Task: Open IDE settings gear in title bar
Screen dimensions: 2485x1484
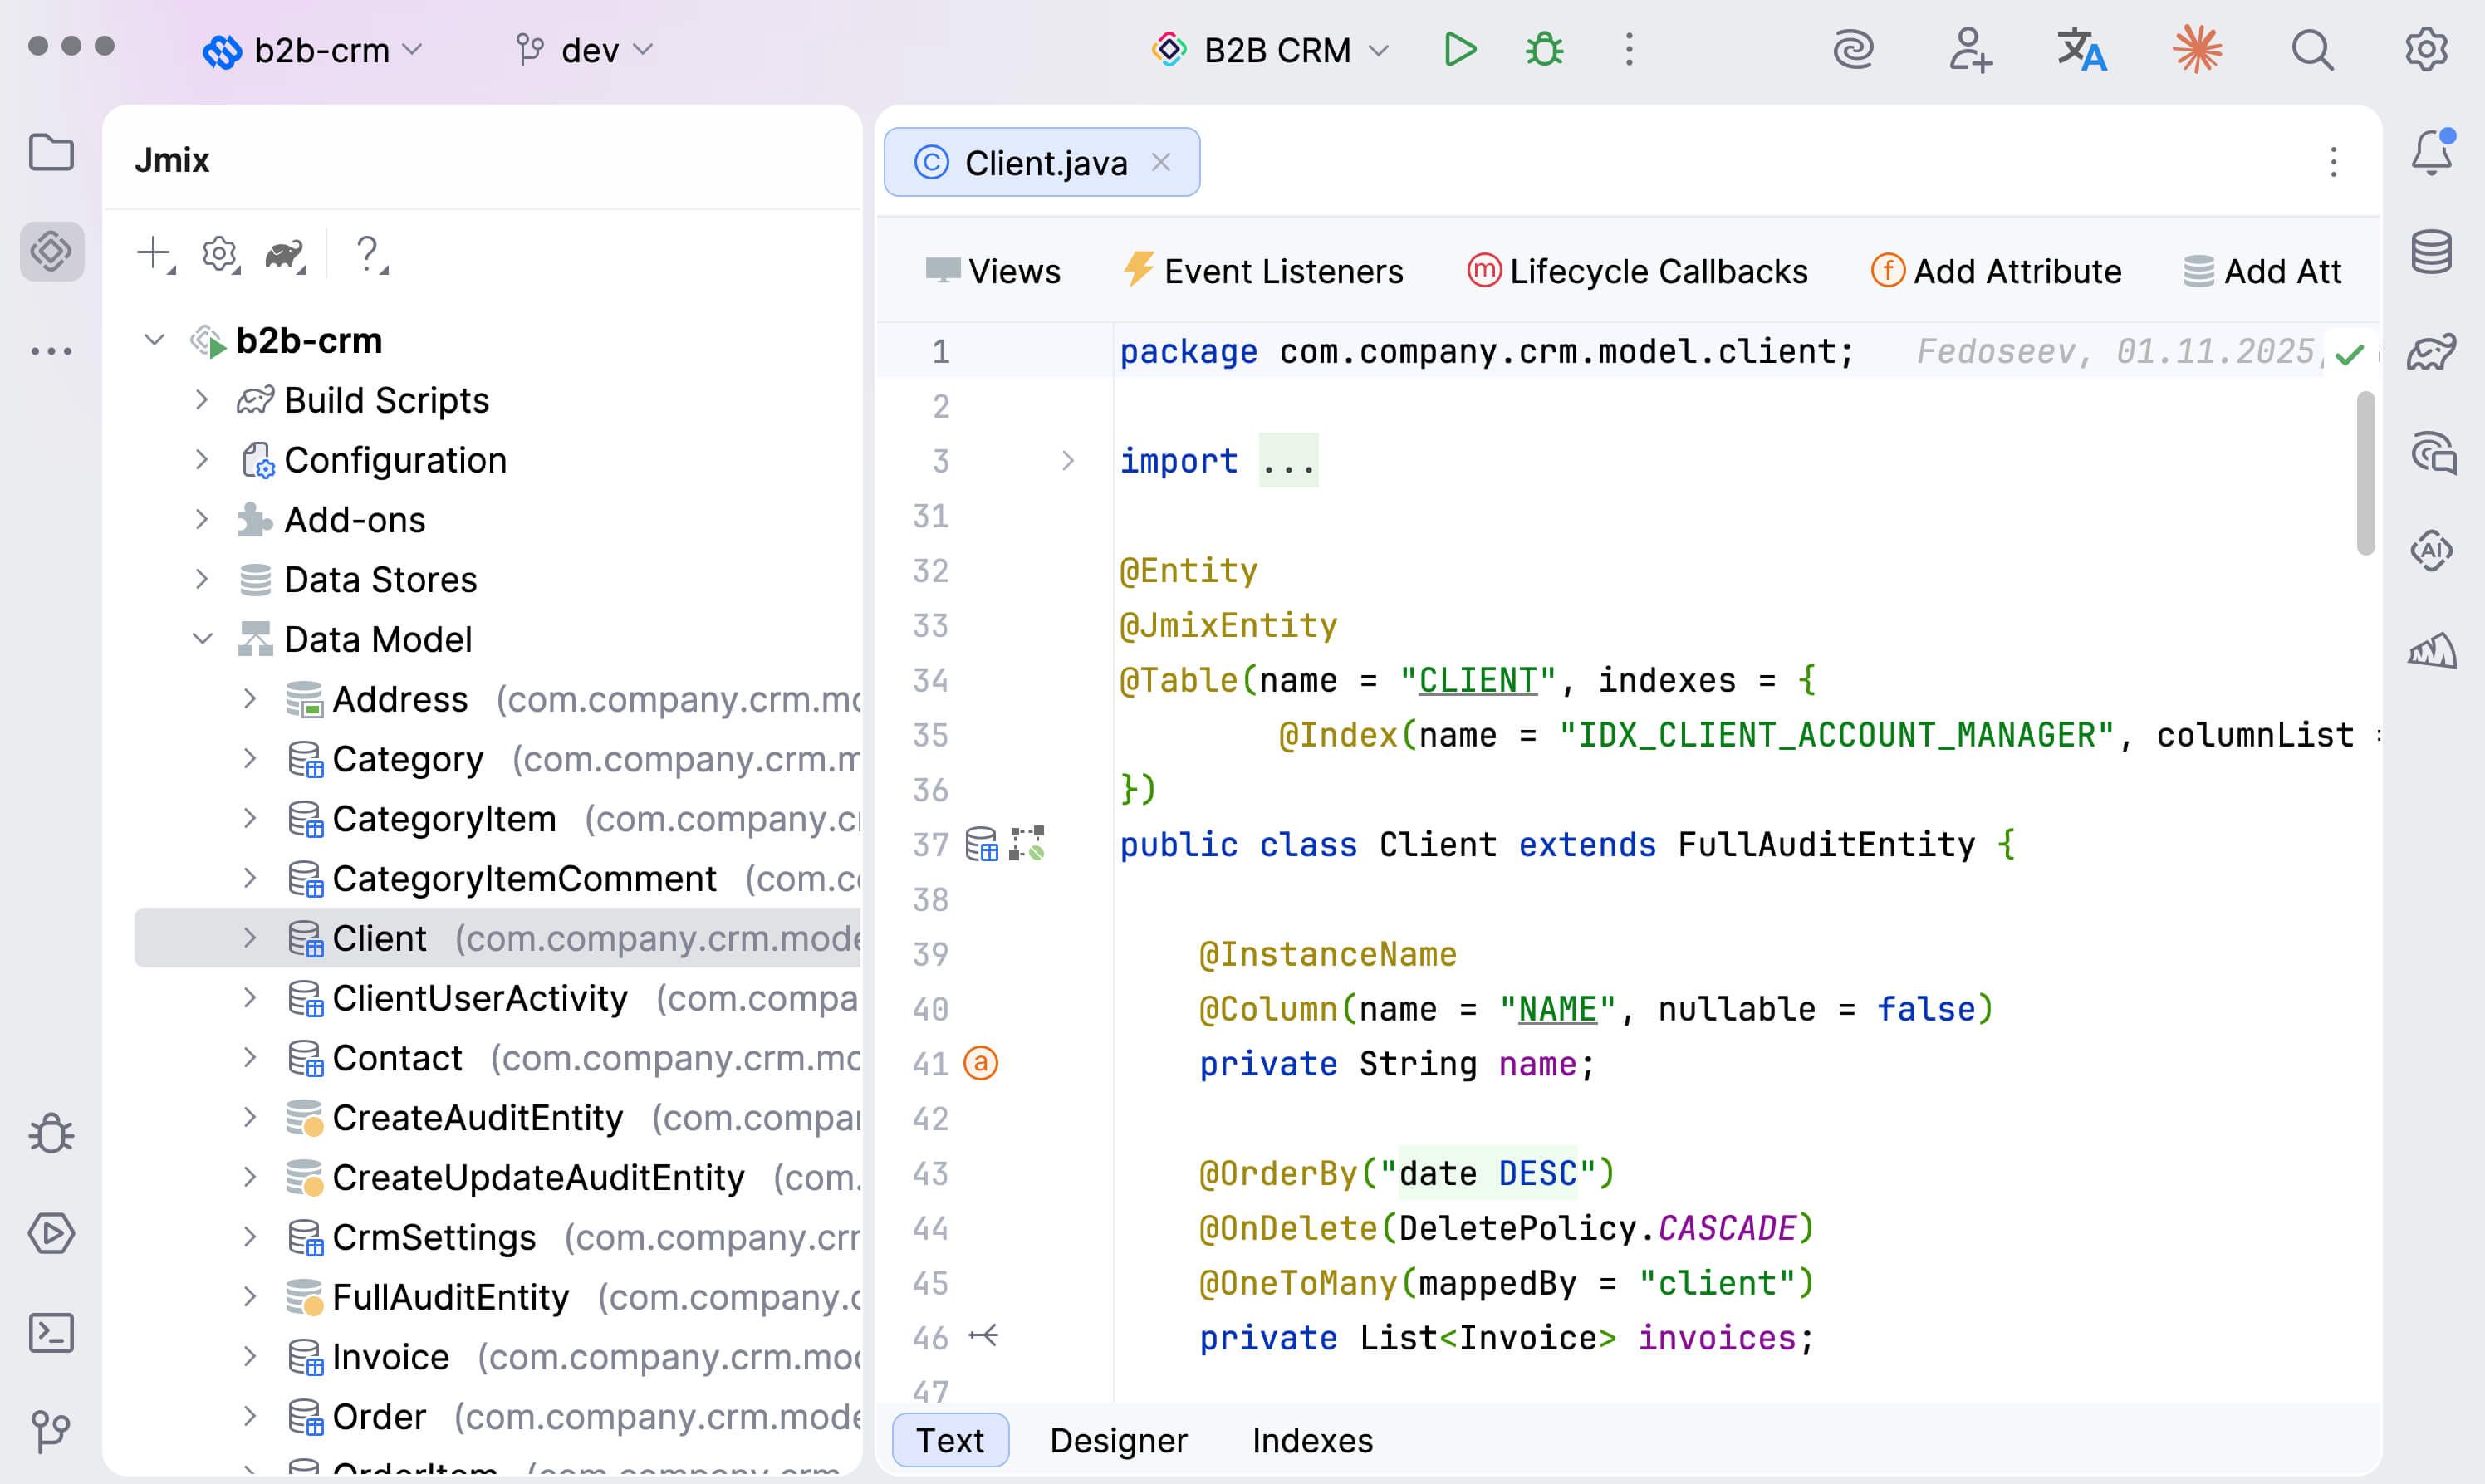Action: [2427, 49]
